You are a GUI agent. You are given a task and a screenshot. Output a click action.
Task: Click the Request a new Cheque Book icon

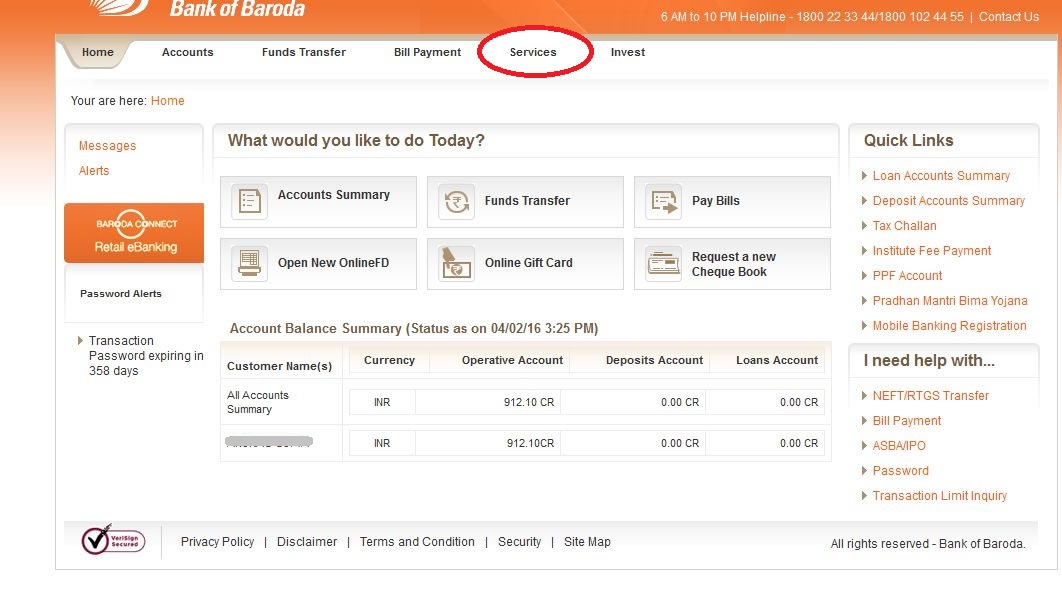[664, 264]
